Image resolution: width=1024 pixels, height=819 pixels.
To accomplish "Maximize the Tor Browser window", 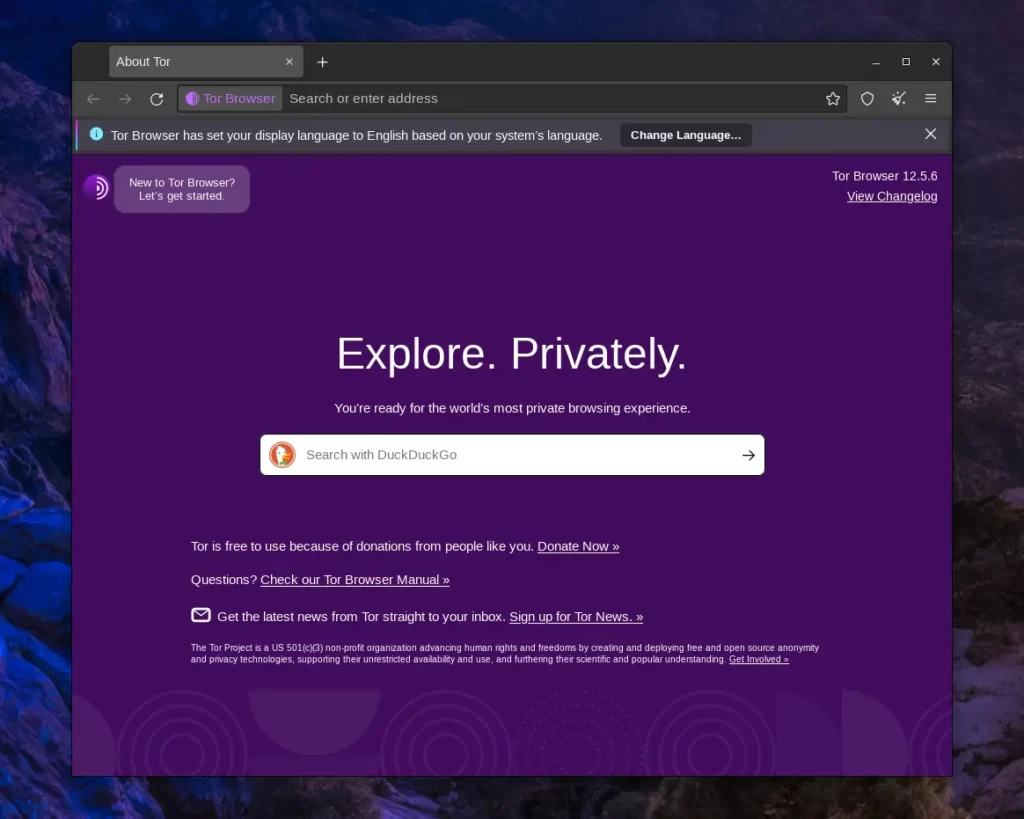I will coord(906,61).
